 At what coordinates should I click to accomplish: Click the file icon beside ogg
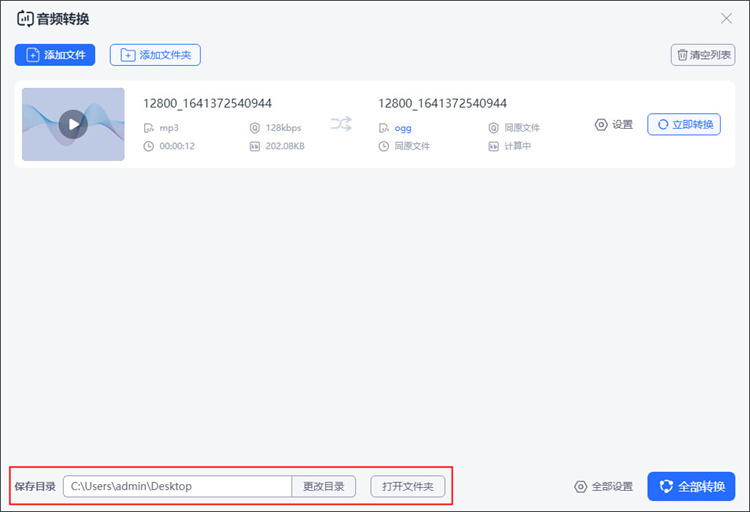(384, 128)
